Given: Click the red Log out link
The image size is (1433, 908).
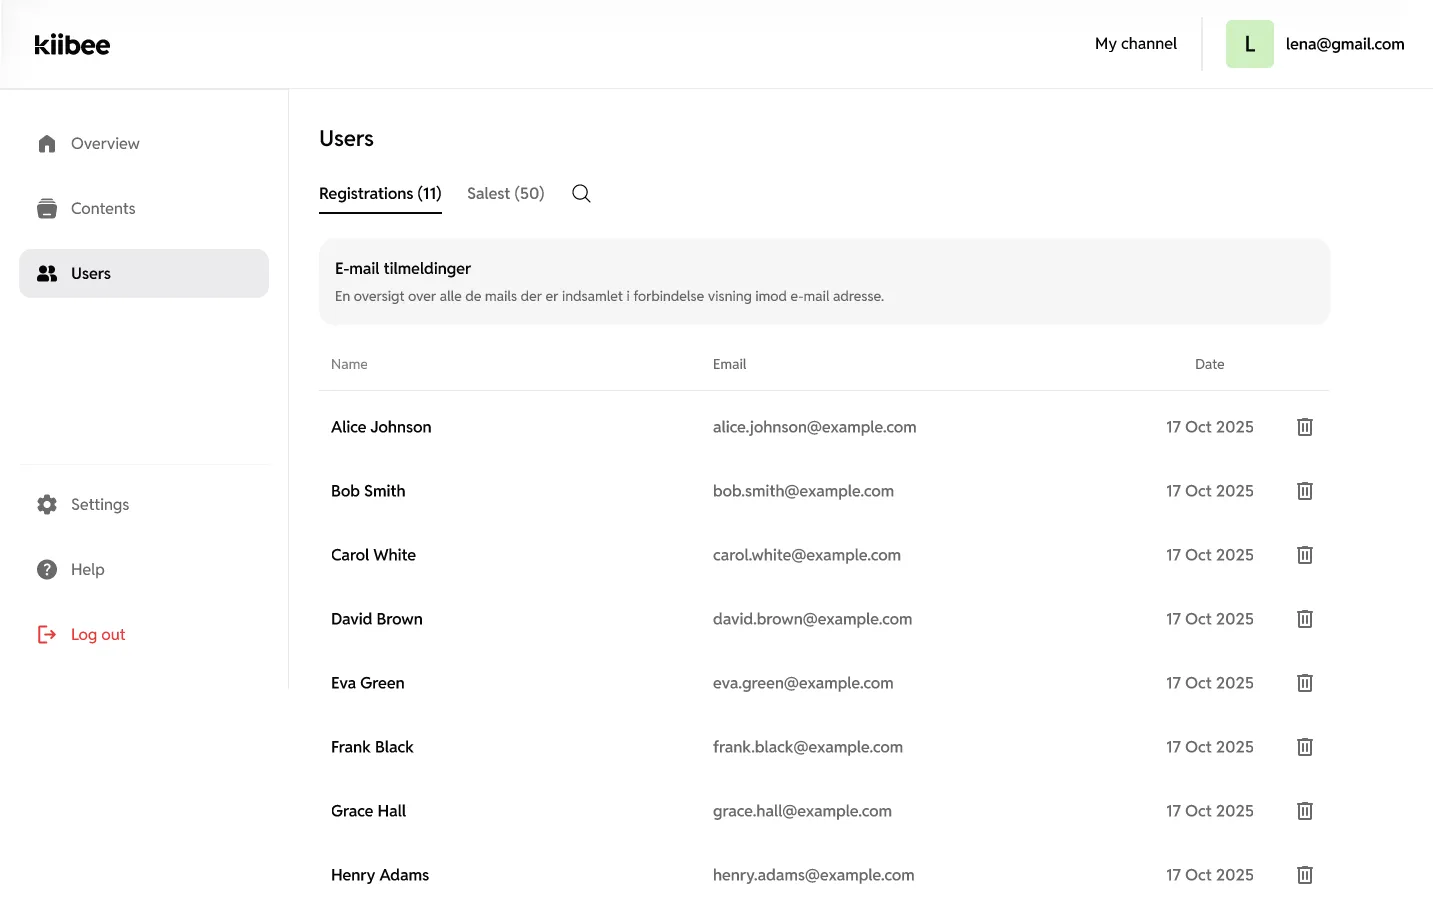Looking at the screenshot, I should tap(97, 634).
